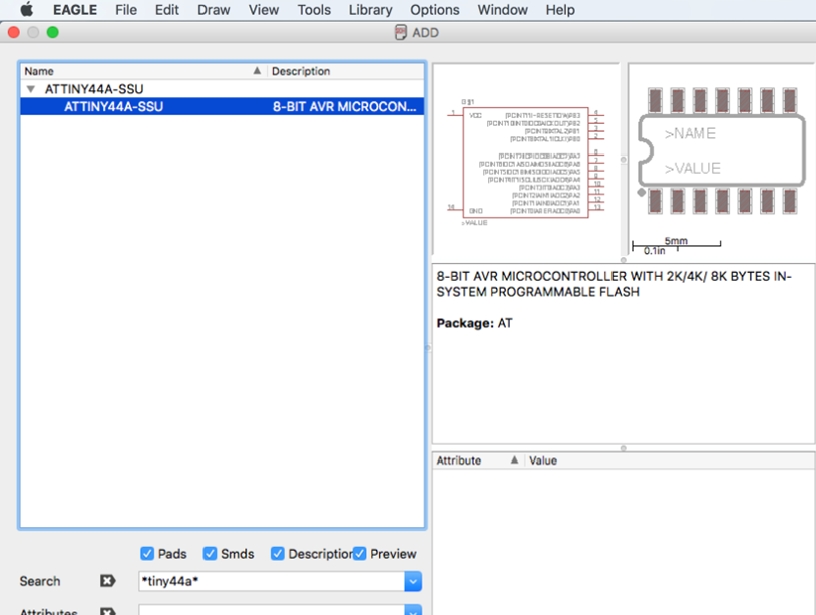Open the Edit menu

[167, 10]
